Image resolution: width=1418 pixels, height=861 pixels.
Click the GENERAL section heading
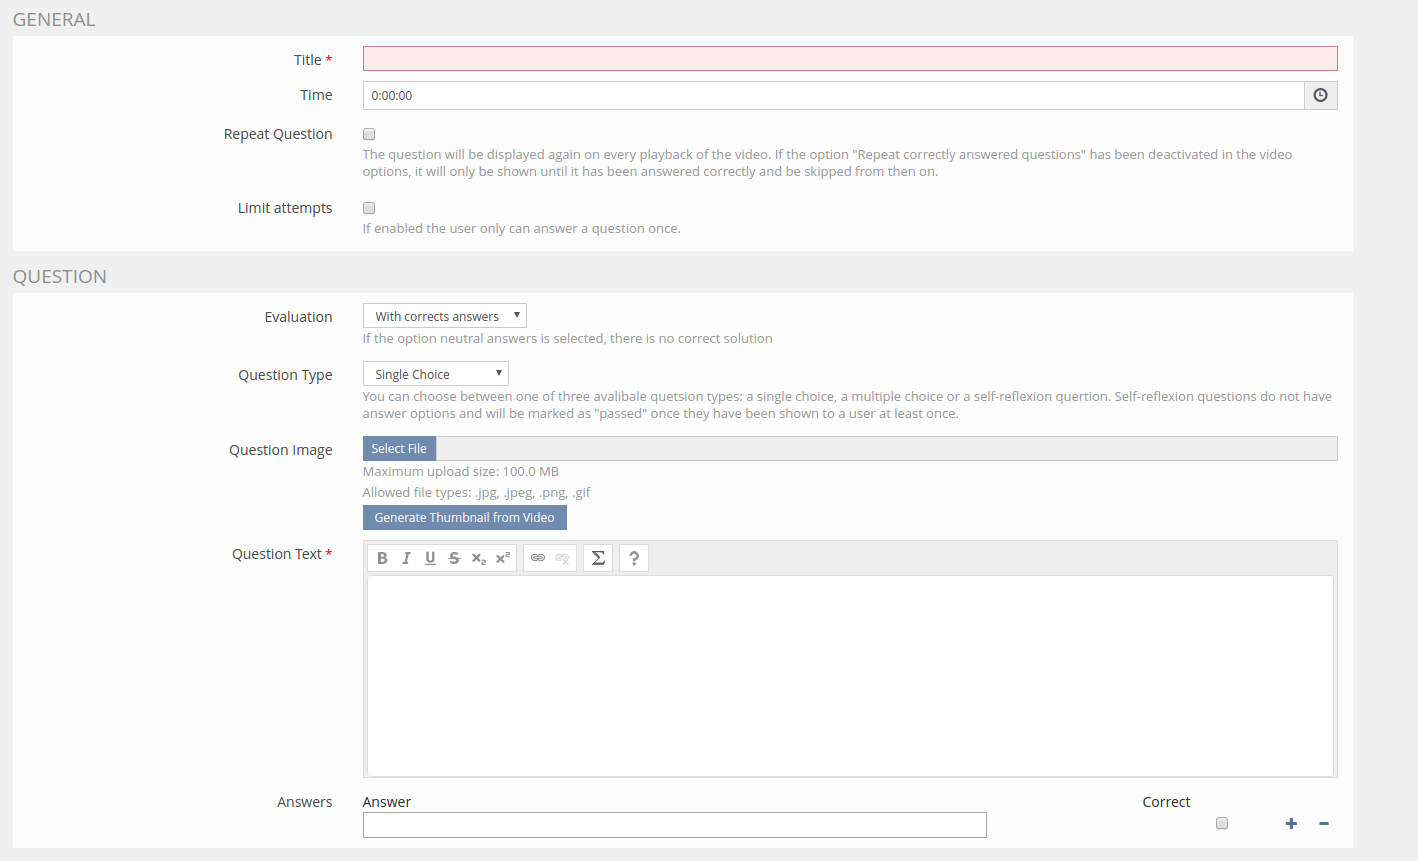click(54, 20)
